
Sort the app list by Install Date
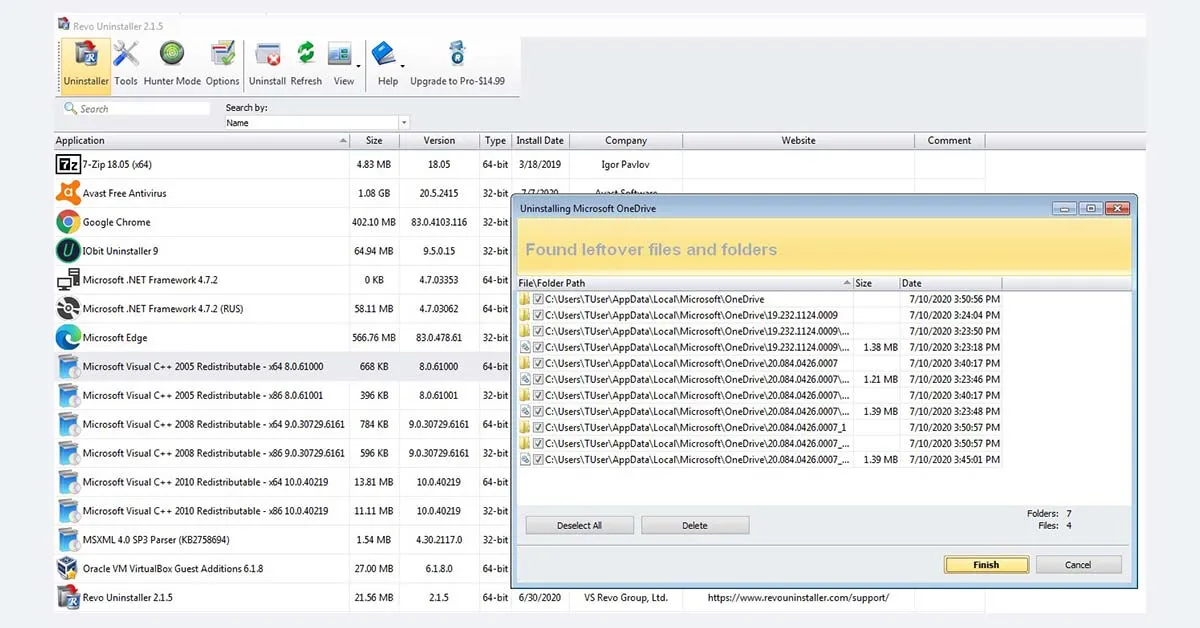coord(540,141)
